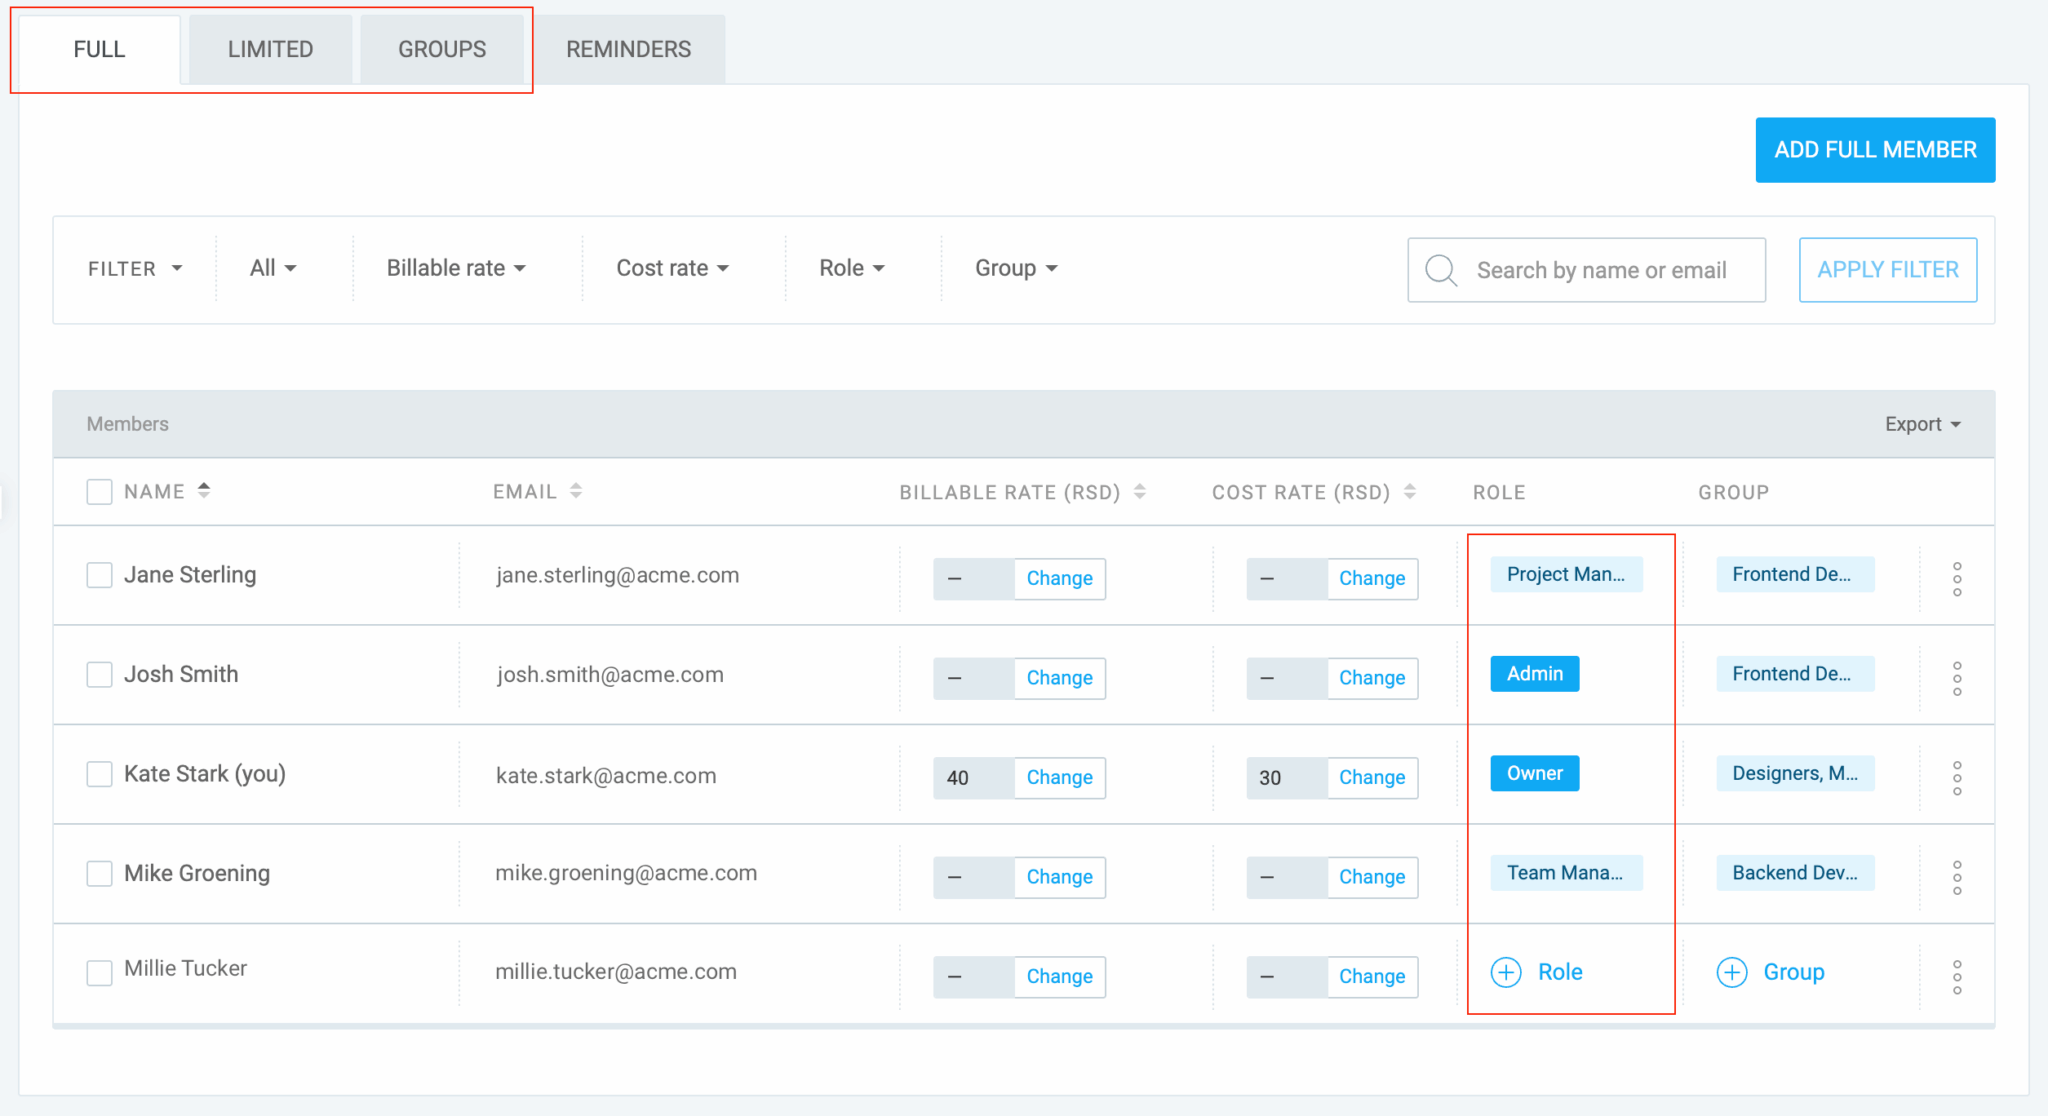Open the Export dropdown menu
Viewport: 2048px width, 1116px height.
(x=1921, y=424)
